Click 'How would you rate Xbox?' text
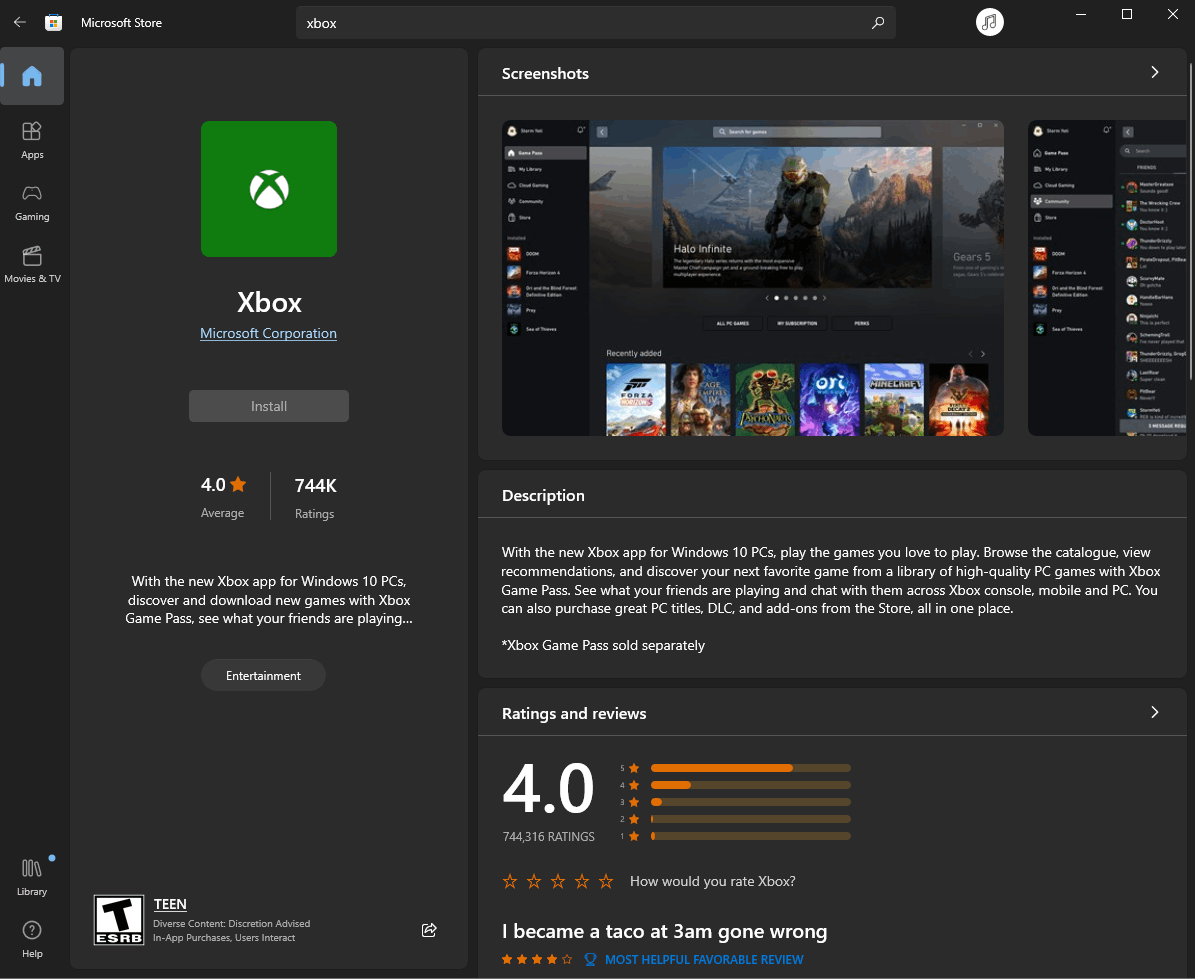 pyautogui.click(x=712, y=881)
